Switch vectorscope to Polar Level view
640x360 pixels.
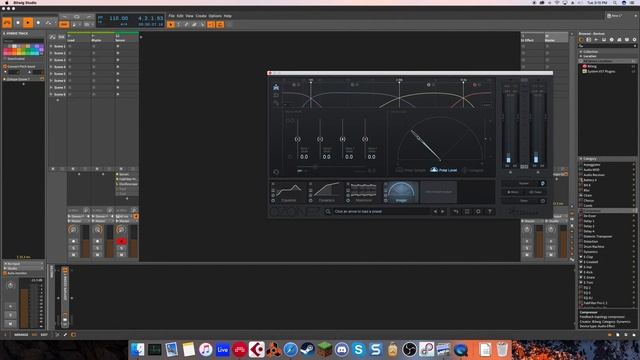pos(444,170)
